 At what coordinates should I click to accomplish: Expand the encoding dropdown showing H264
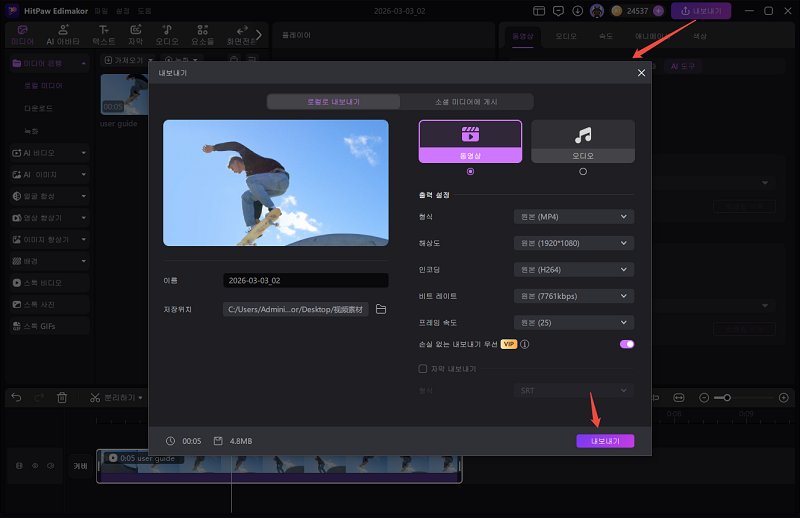573,270
